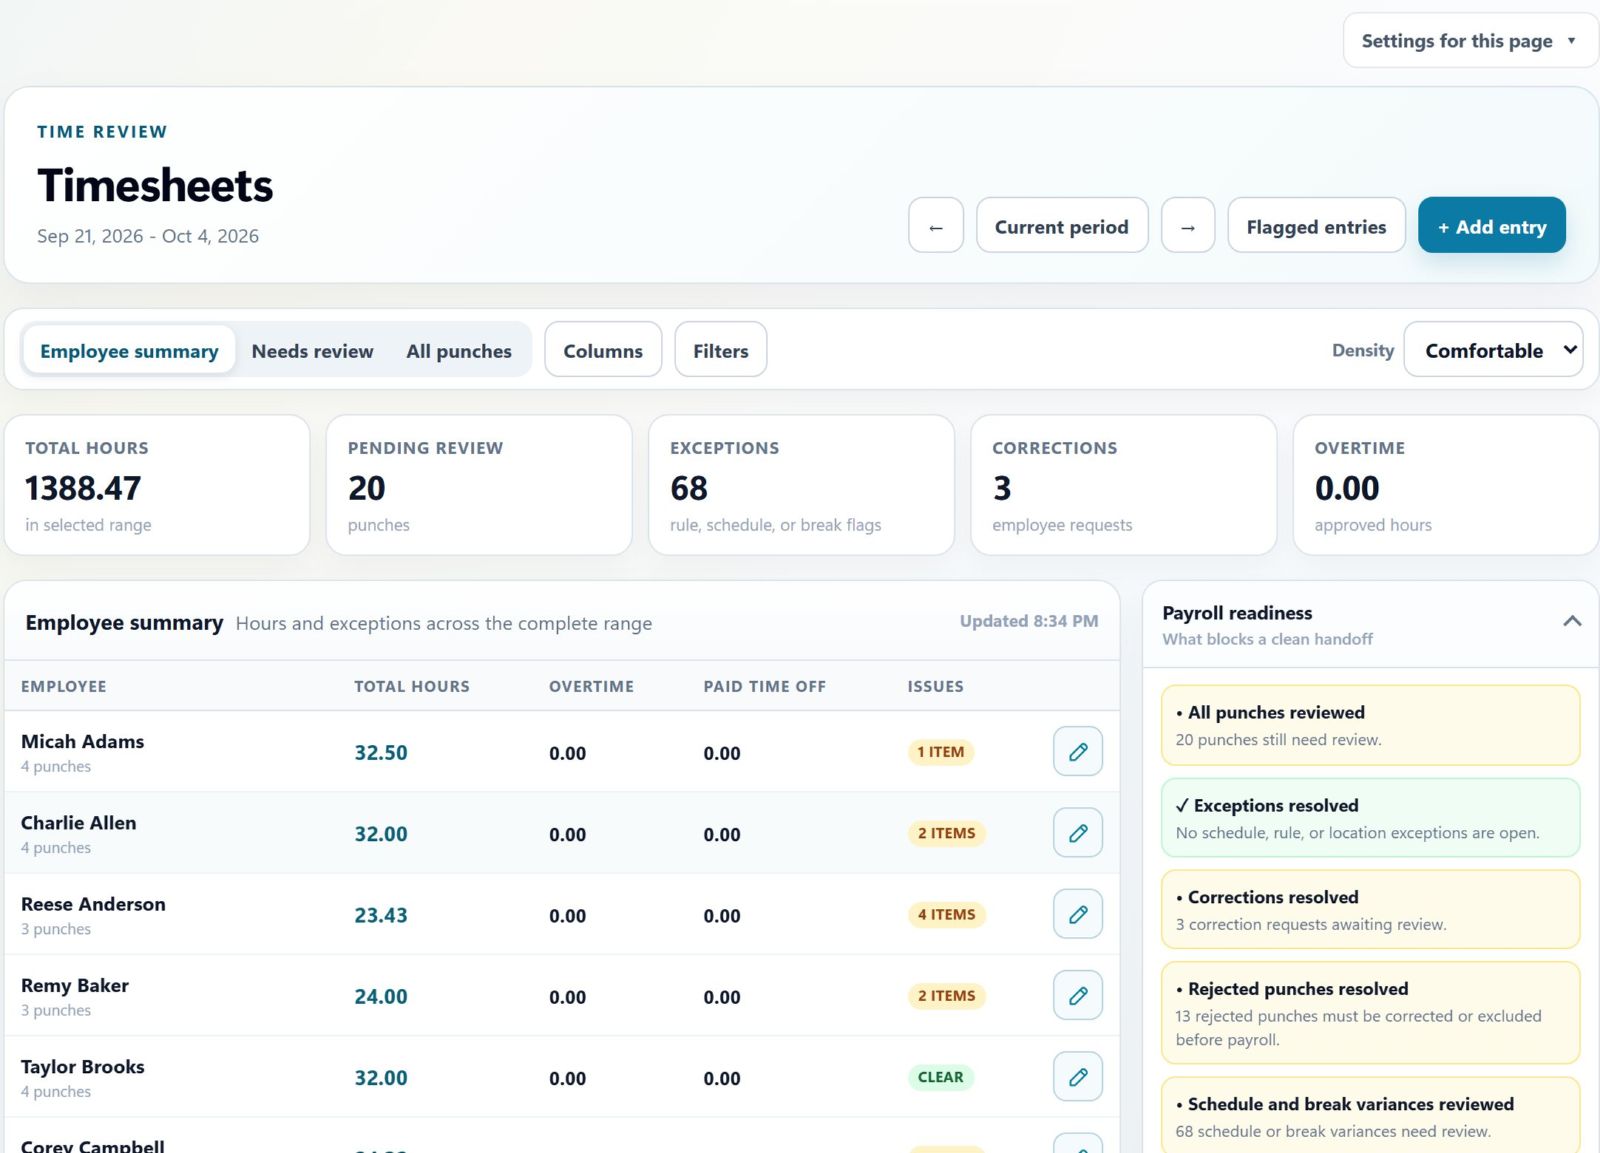Go to next period with right arrow
This screenshot has width=1600, height=1153.
click(x=1188, y=226)
